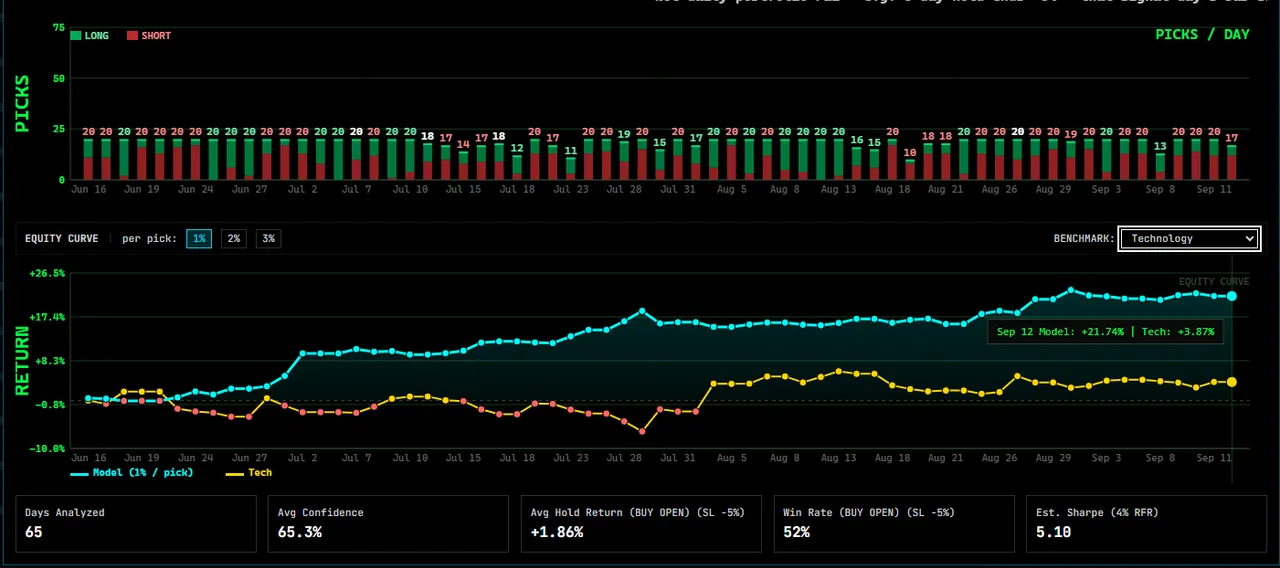Select the 3% per pick option

pyautogui.click(x=268, y=239)
